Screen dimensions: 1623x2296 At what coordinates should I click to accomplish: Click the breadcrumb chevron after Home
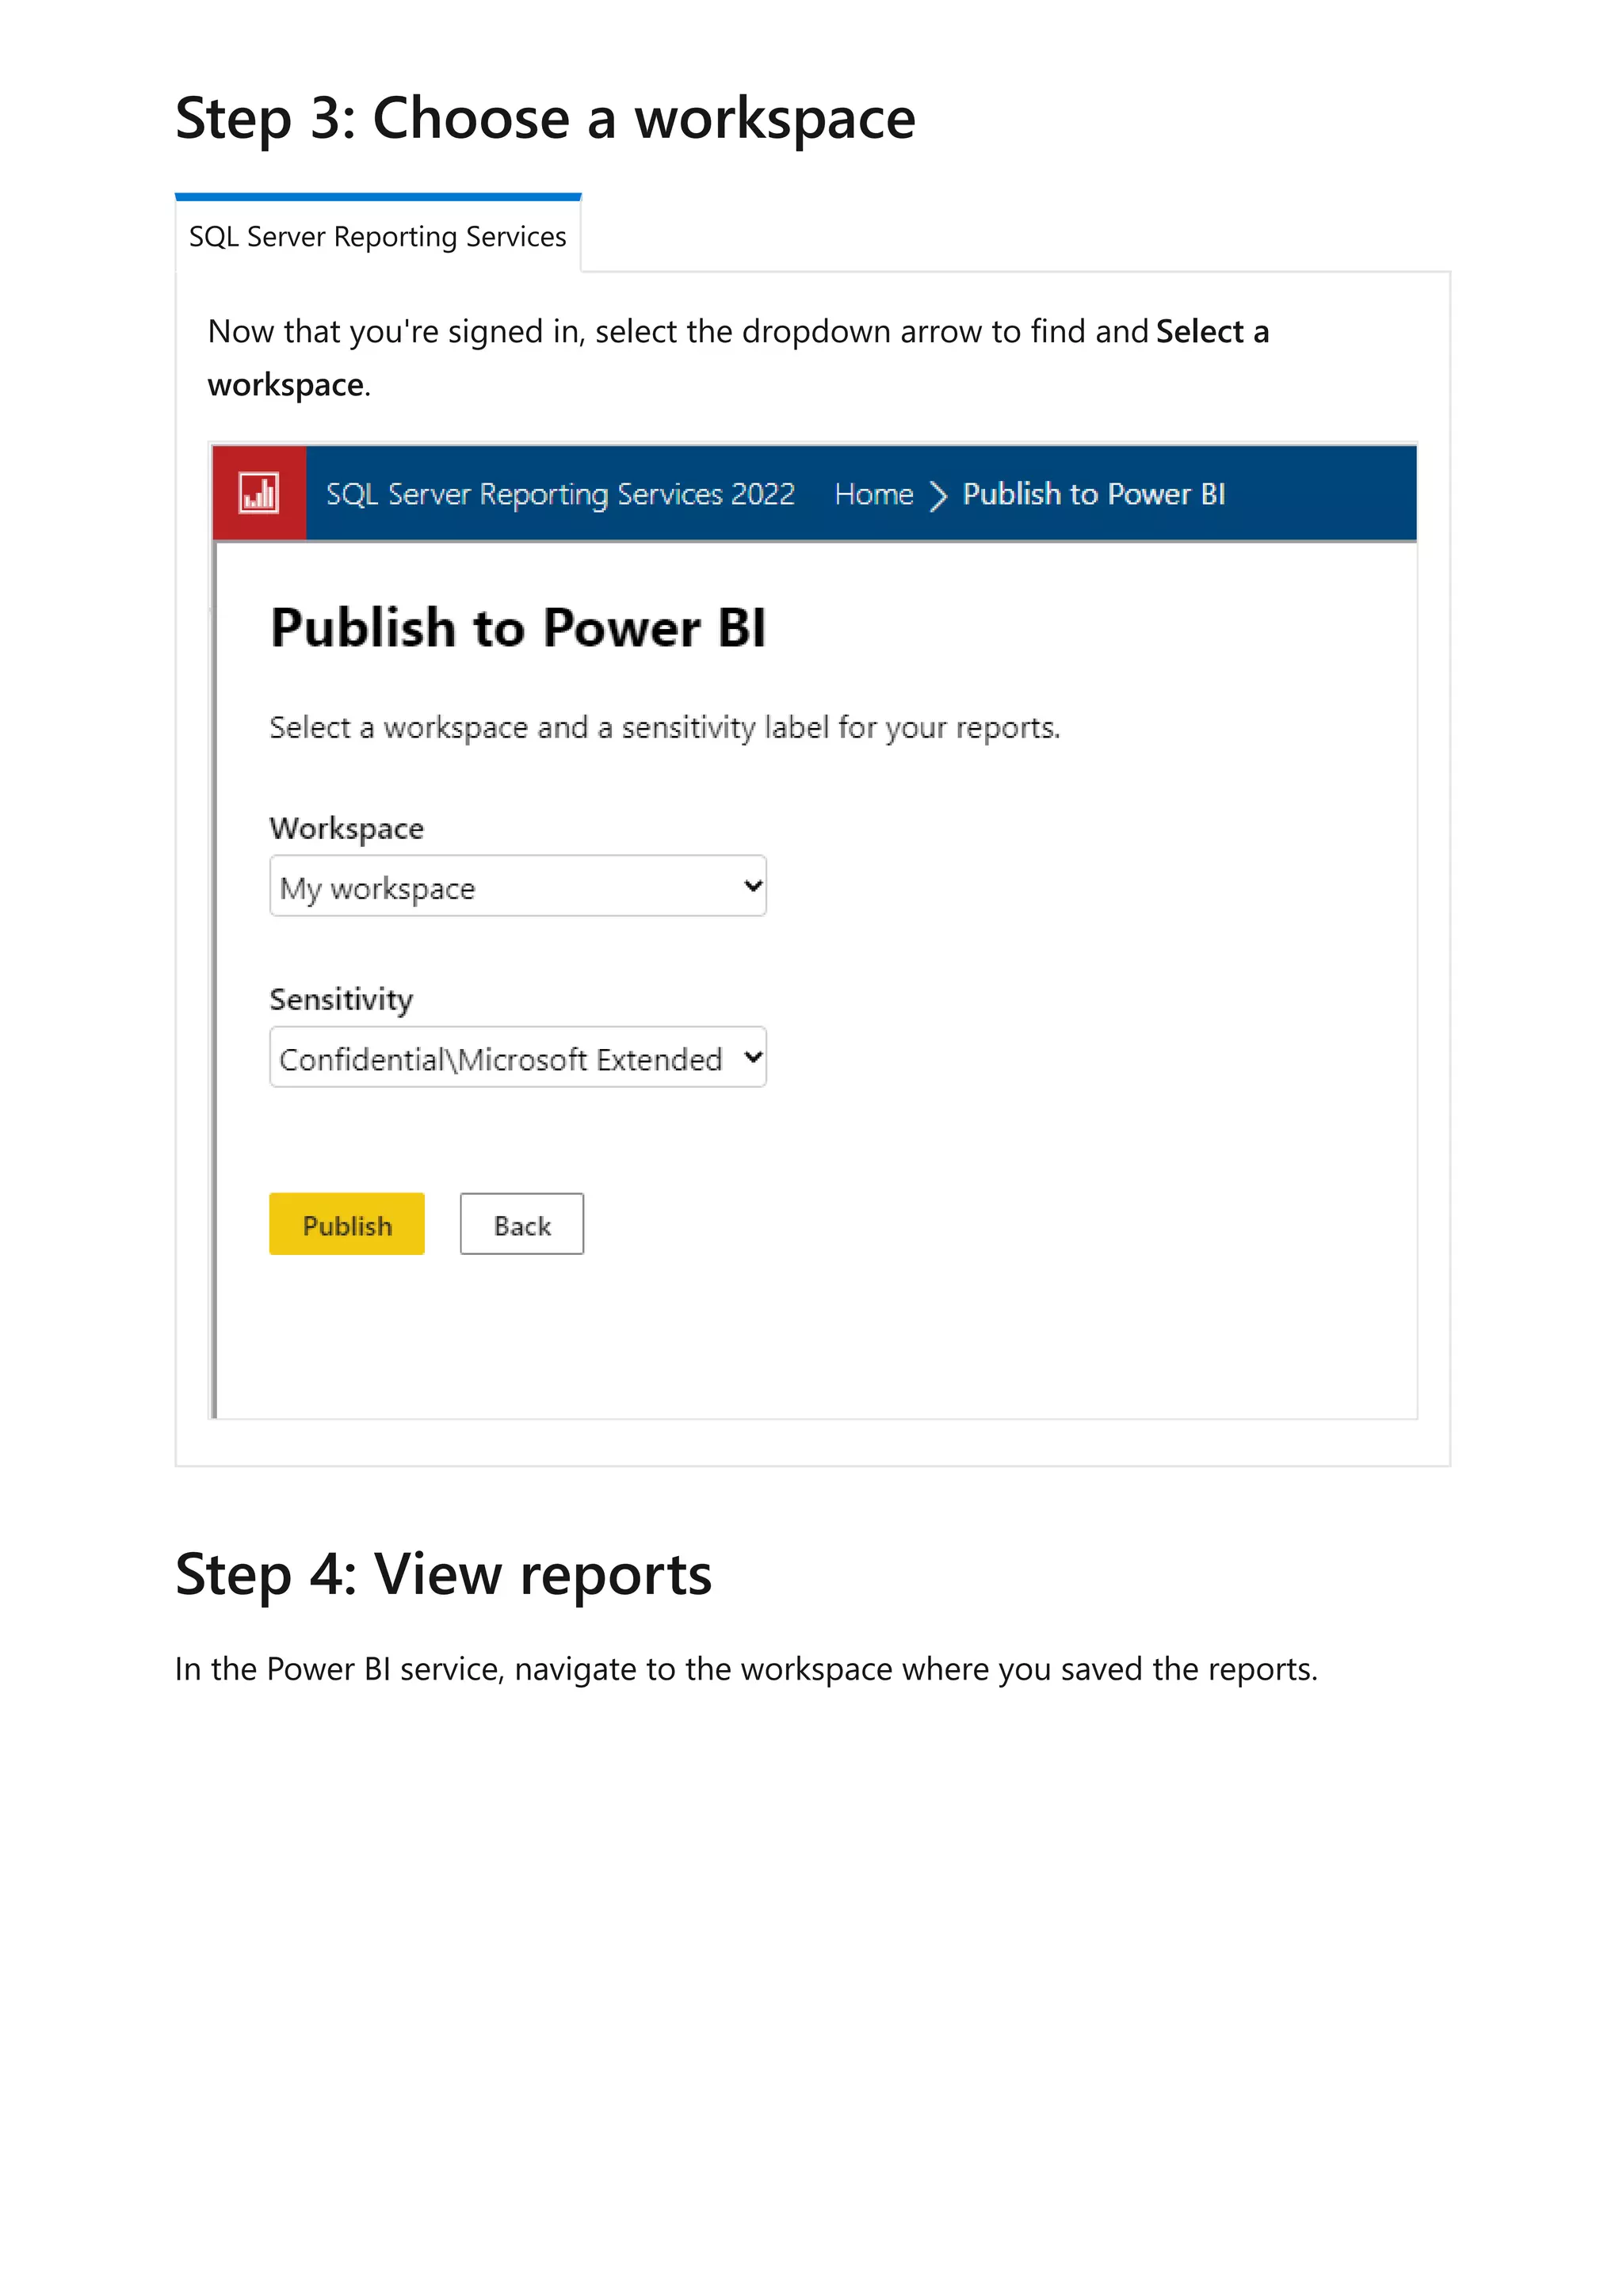click(937, 495)
